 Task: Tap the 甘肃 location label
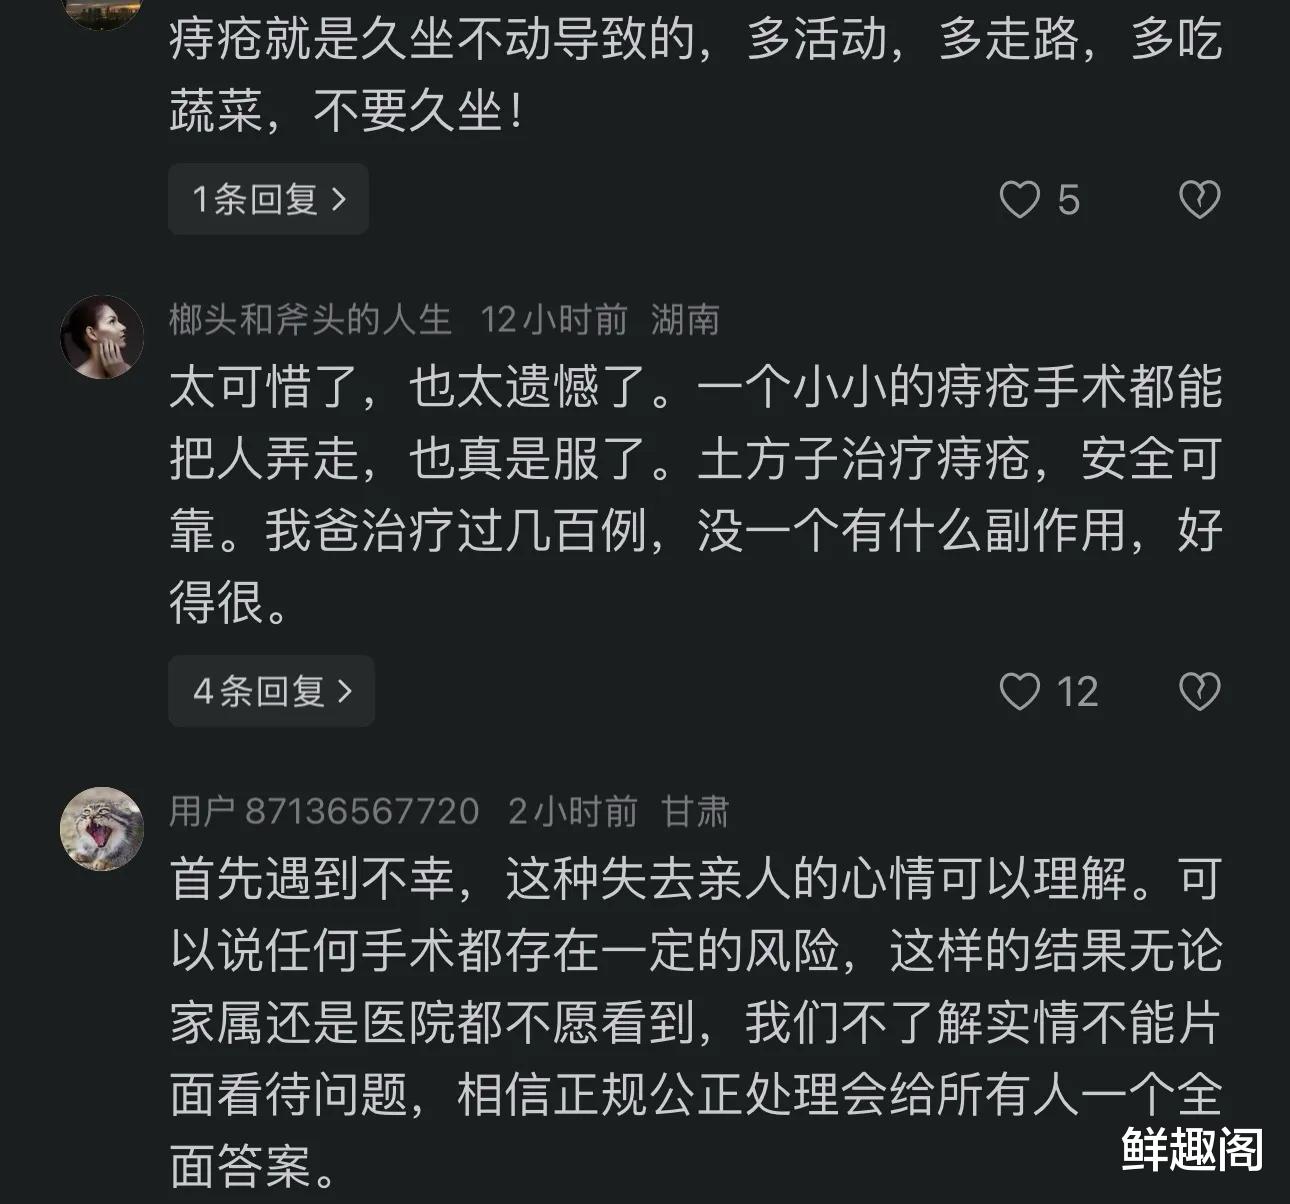(695, 811)
